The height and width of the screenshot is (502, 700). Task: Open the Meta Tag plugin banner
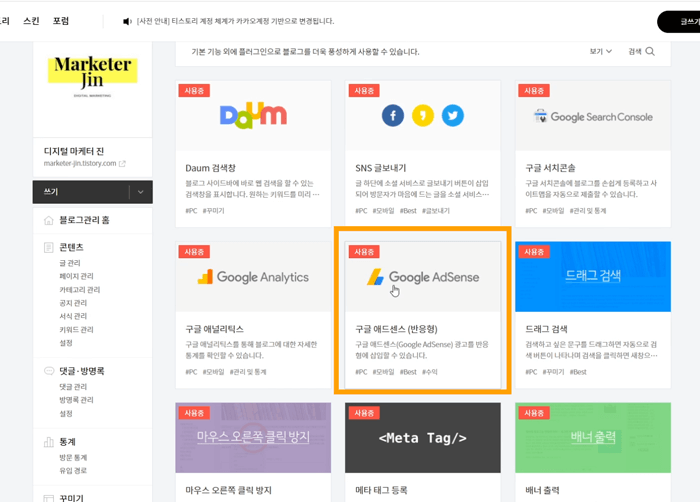point(423,438)
